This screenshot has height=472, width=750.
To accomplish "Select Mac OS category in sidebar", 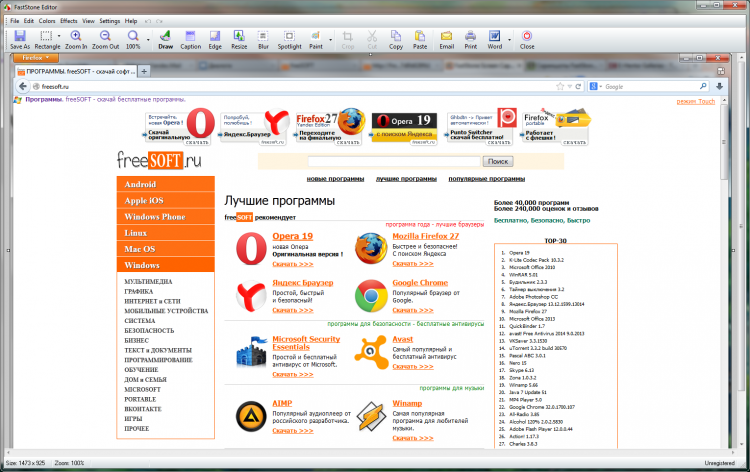I will click(x=165, y=249).
